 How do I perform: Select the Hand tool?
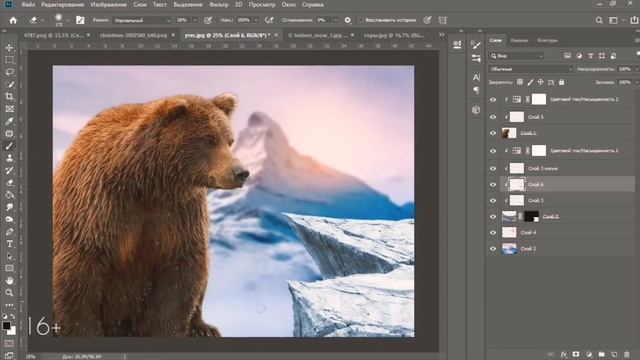pyautogui.click(x=9, y=281)
